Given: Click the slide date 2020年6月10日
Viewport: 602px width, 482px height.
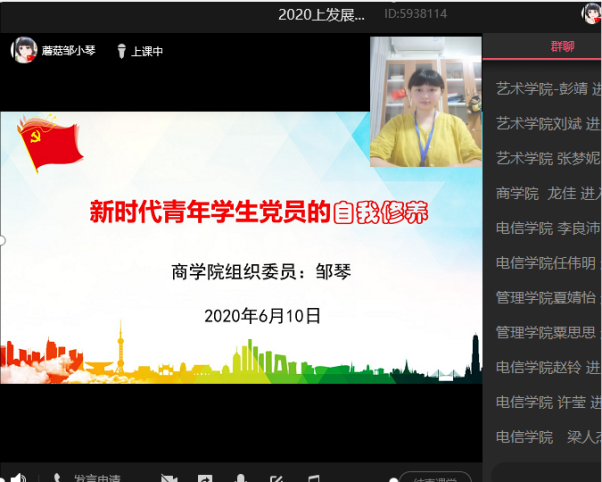Looking at the screenshot, I should click(262, 316).
